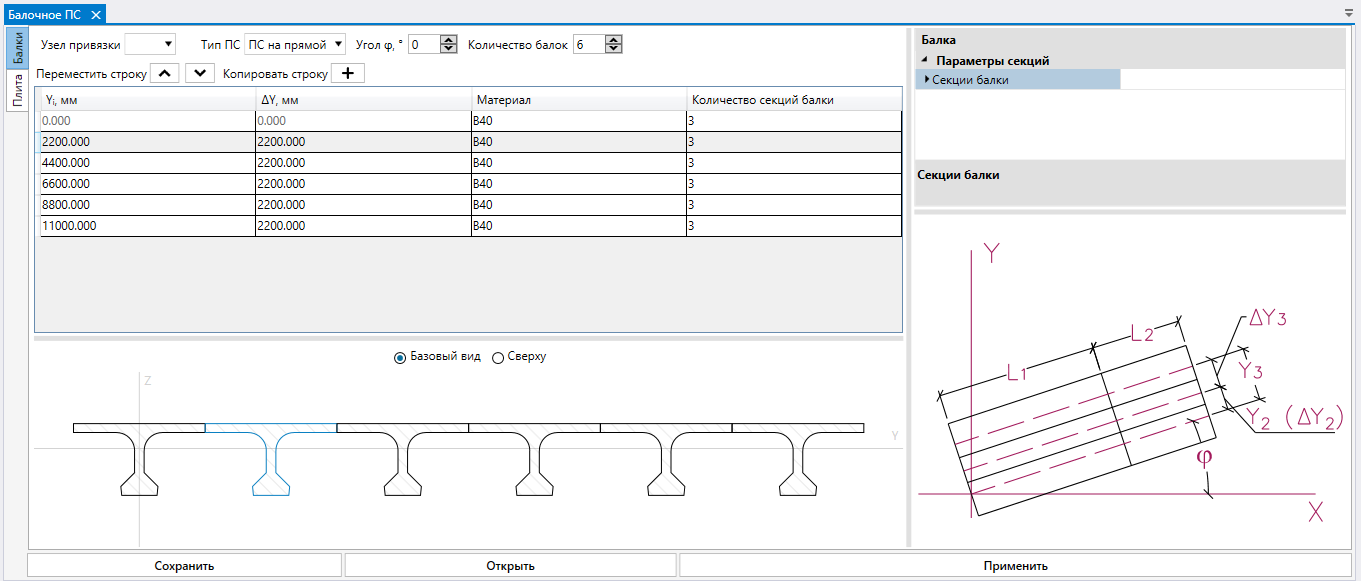1361x581 pixels.
Task: Click the Количество секций балки column header
Action: 794,100
